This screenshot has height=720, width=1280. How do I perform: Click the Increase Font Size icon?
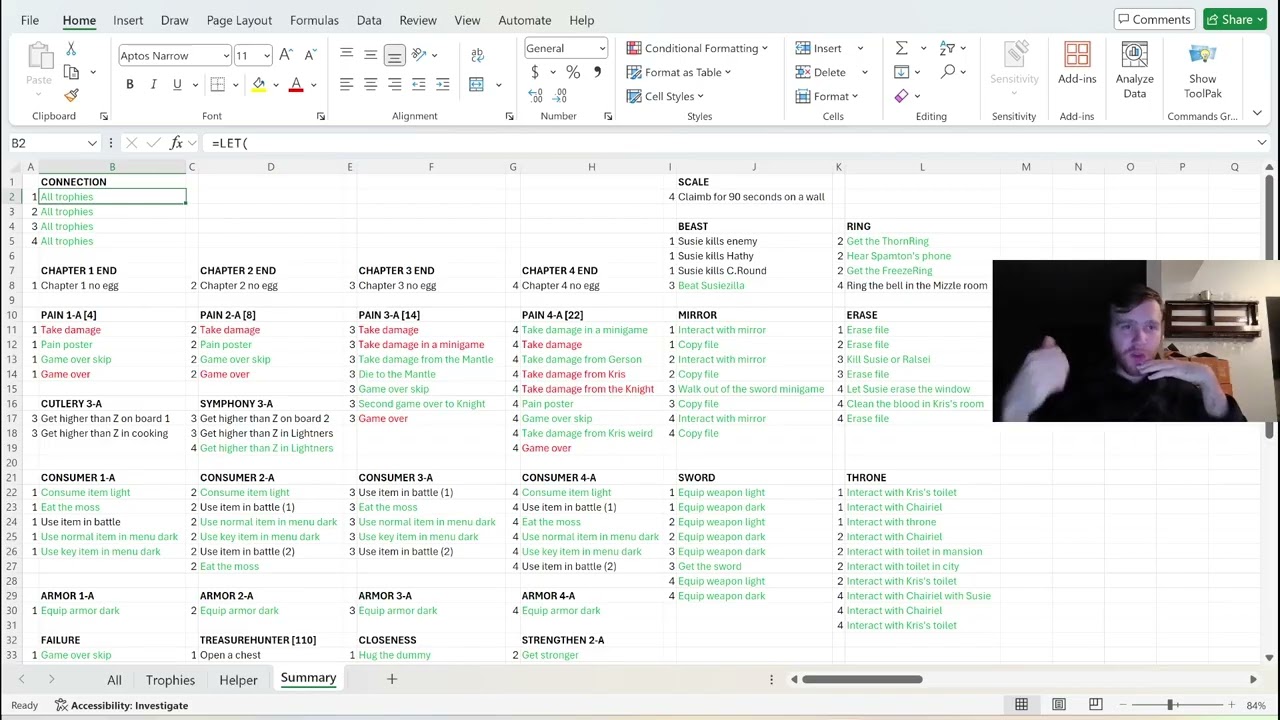point(286,55)
